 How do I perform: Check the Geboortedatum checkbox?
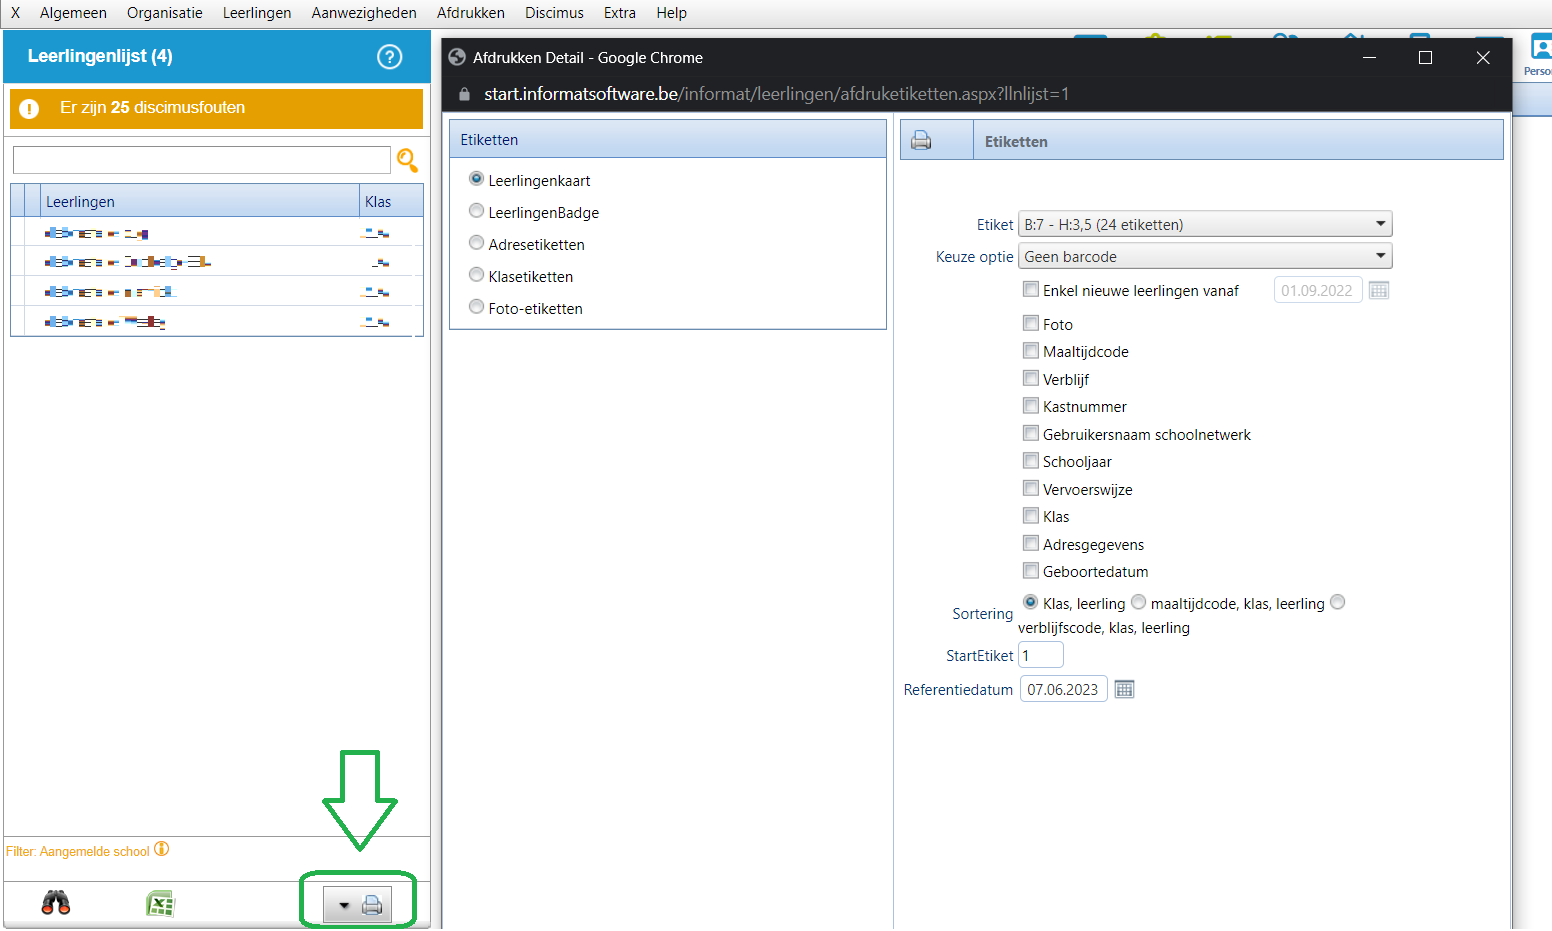pyautogui.click(x=1031, y=571)
